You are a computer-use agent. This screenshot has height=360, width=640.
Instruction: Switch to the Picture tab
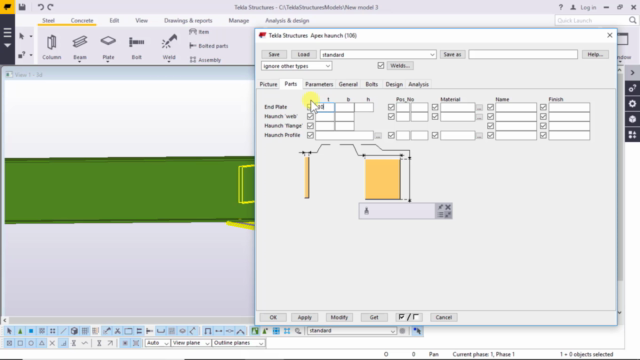pyautogui.click(x=268, y=84)
